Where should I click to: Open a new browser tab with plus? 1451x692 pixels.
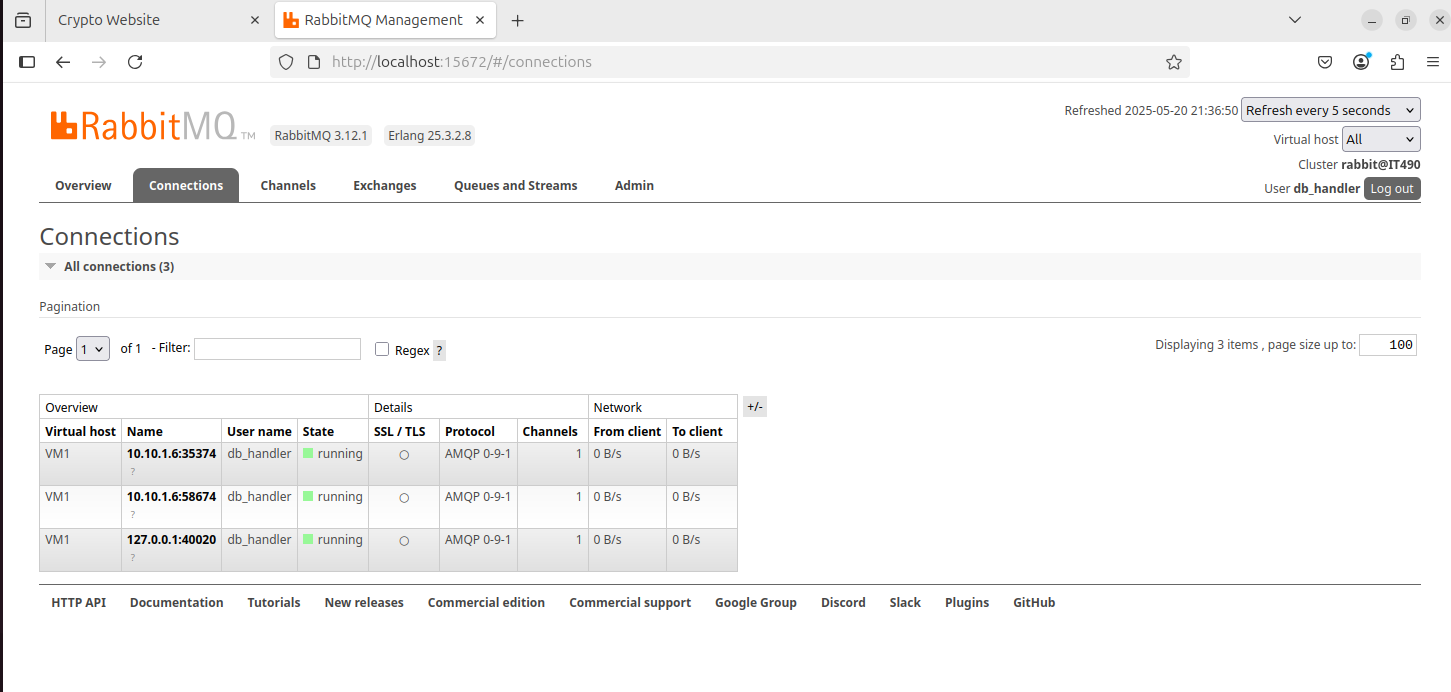(517, 20)
